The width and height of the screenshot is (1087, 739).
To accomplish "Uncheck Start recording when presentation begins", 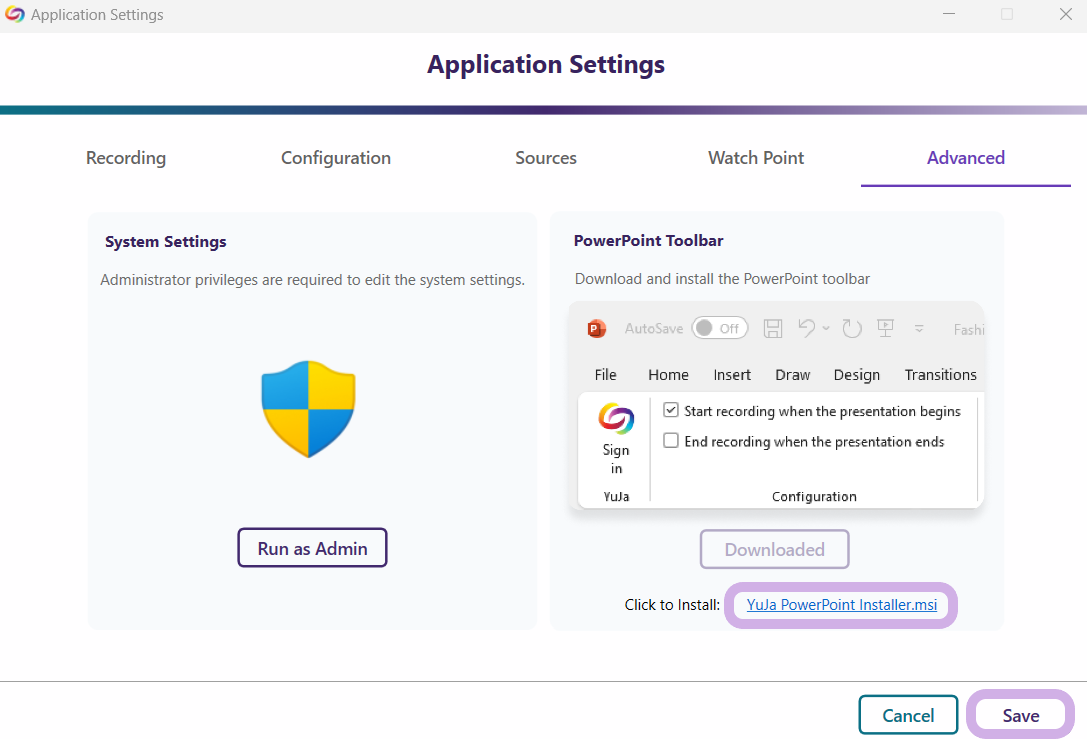I will 671,411.
